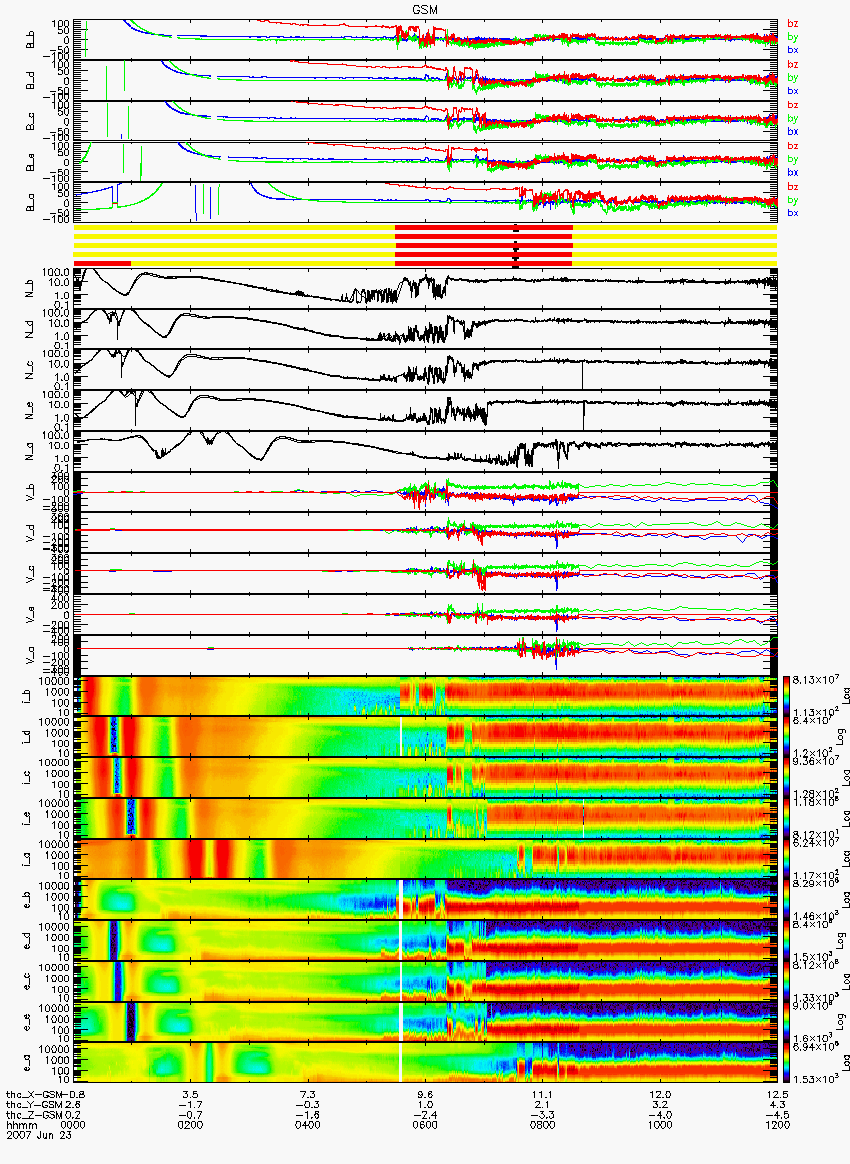Select the thc_Y-GSM row label
The height and width of the screenshot is (1164, 850).
coord(35,1105)
